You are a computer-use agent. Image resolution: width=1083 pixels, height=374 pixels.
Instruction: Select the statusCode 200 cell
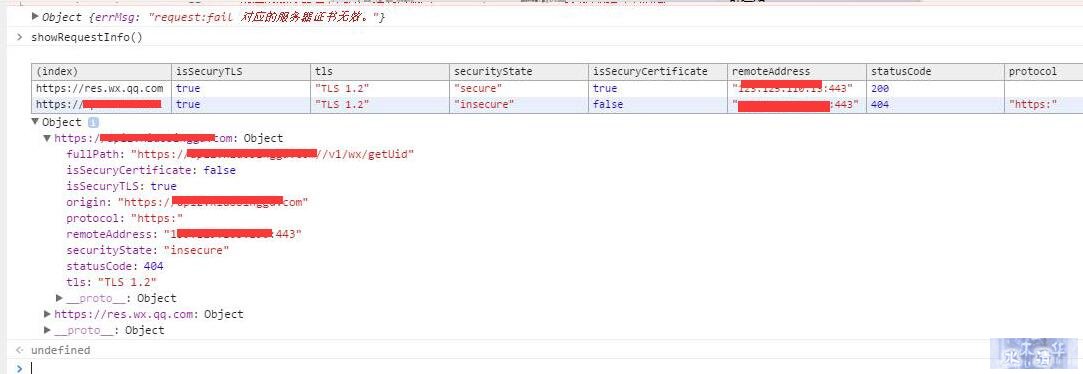(x=936, y=88)
